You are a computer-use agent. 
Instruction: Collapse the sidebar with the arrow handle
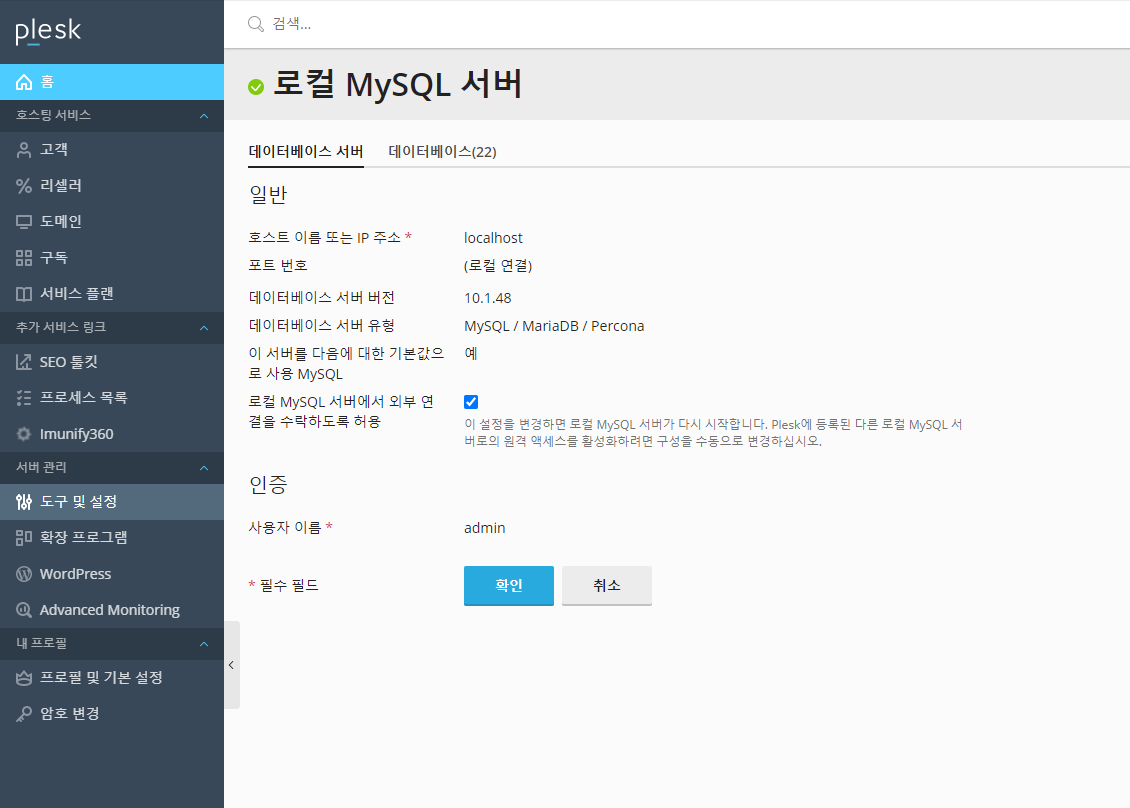[x=231, y=665]
